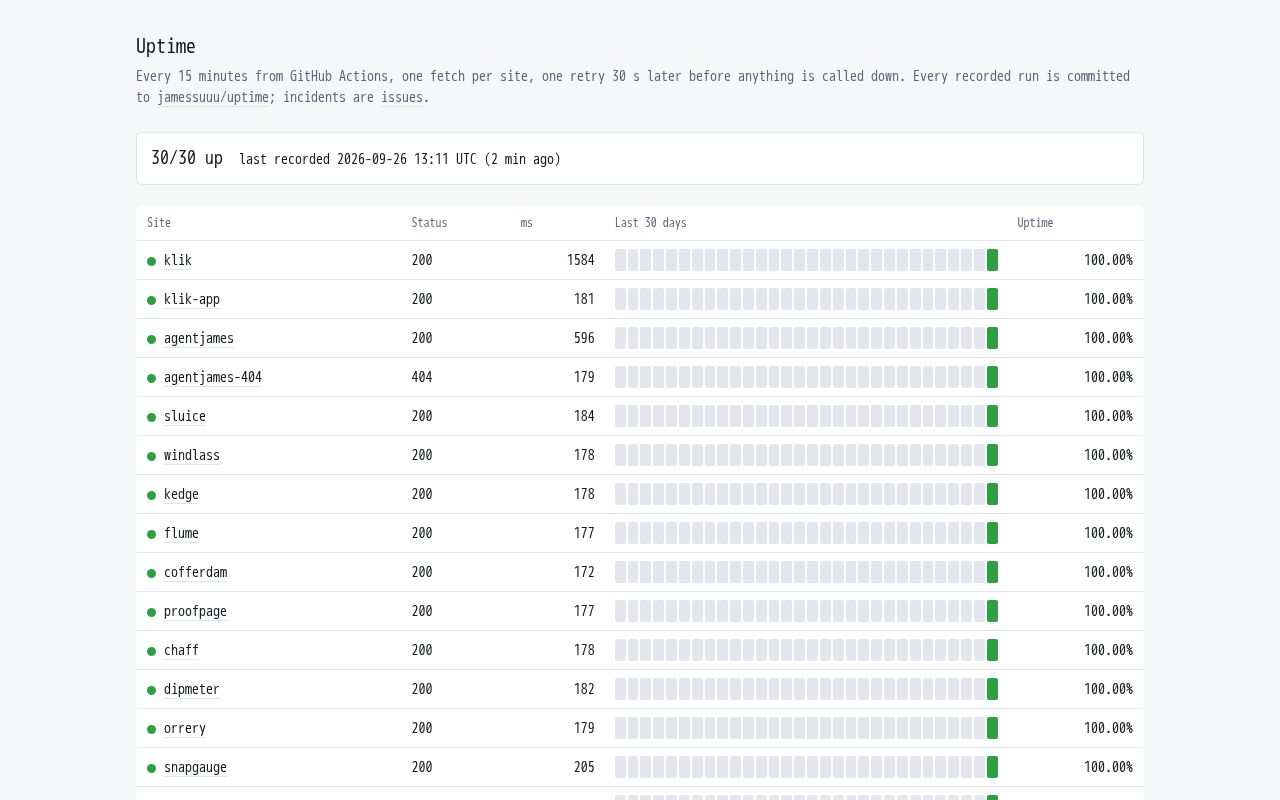Image resolution: width=1280 pixels, height=800 pixels.
Task: Click the 172 ms value for cofferdam
Action: [584, 572]
